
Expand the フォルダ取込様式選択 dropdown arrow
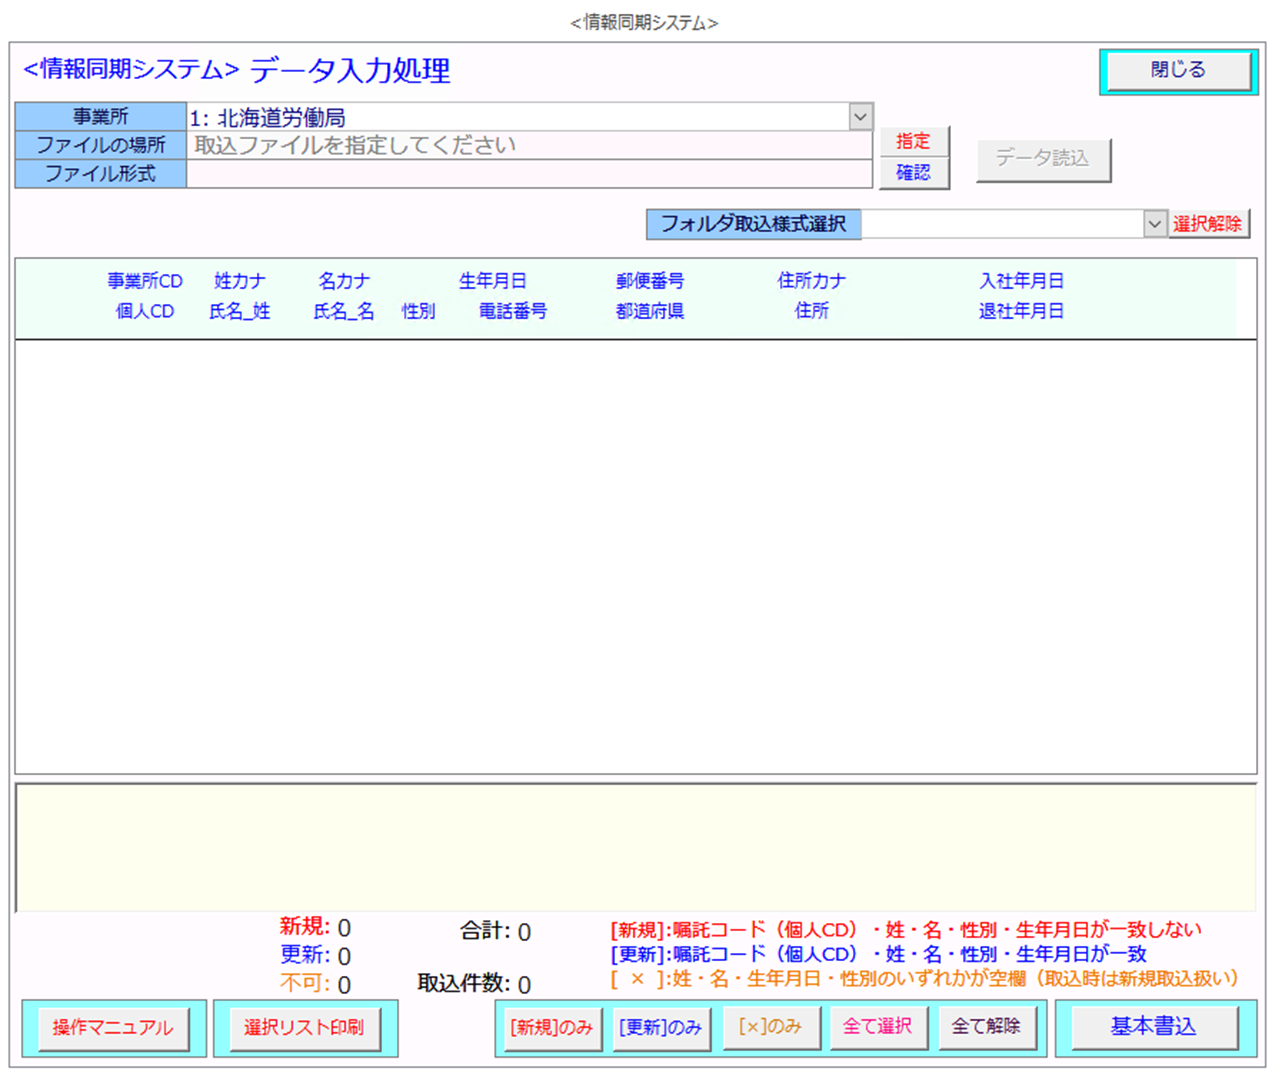pyautogui.click(x=1154, y=224)
